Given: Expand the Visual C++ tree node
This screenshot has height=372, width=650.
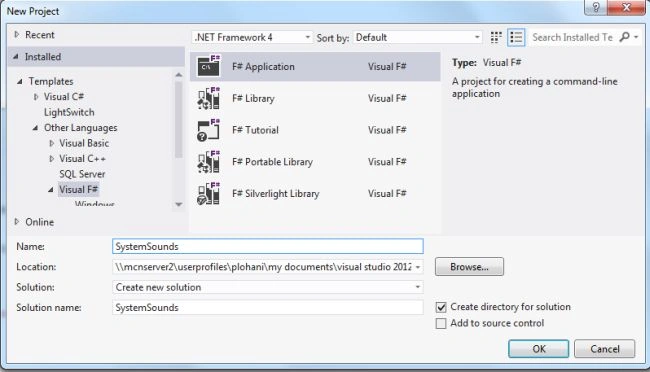Looking at the screenshot, I should [x=51, y=158].
